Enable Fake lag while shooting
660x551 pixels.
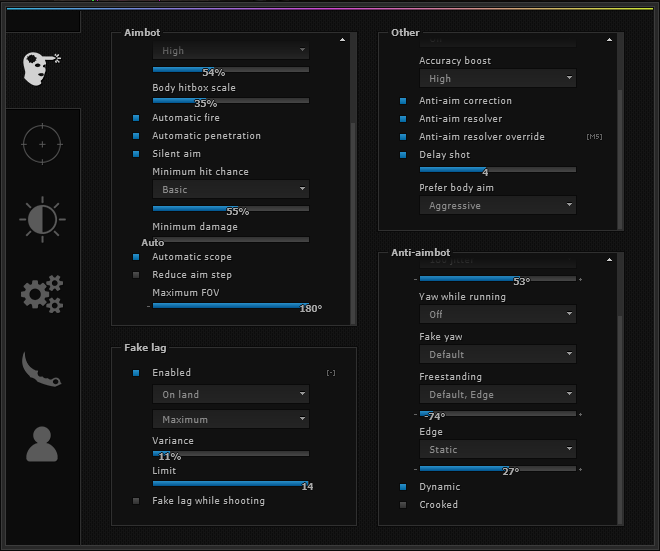(x=136, y=501)
